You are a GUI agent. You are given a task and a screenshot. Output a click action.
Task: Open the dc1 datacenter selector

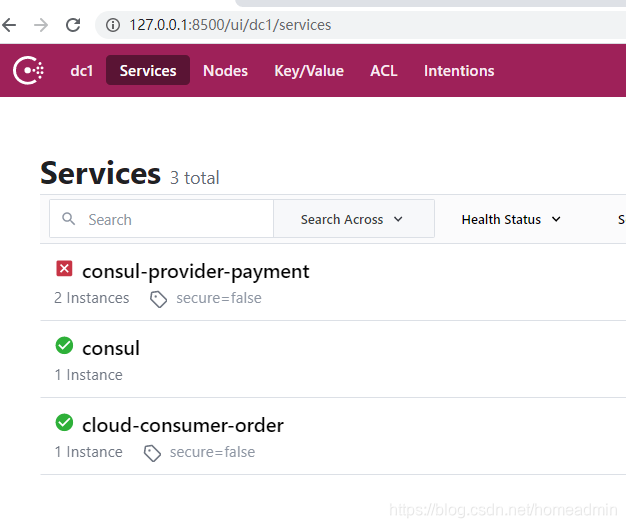[81, 71]
